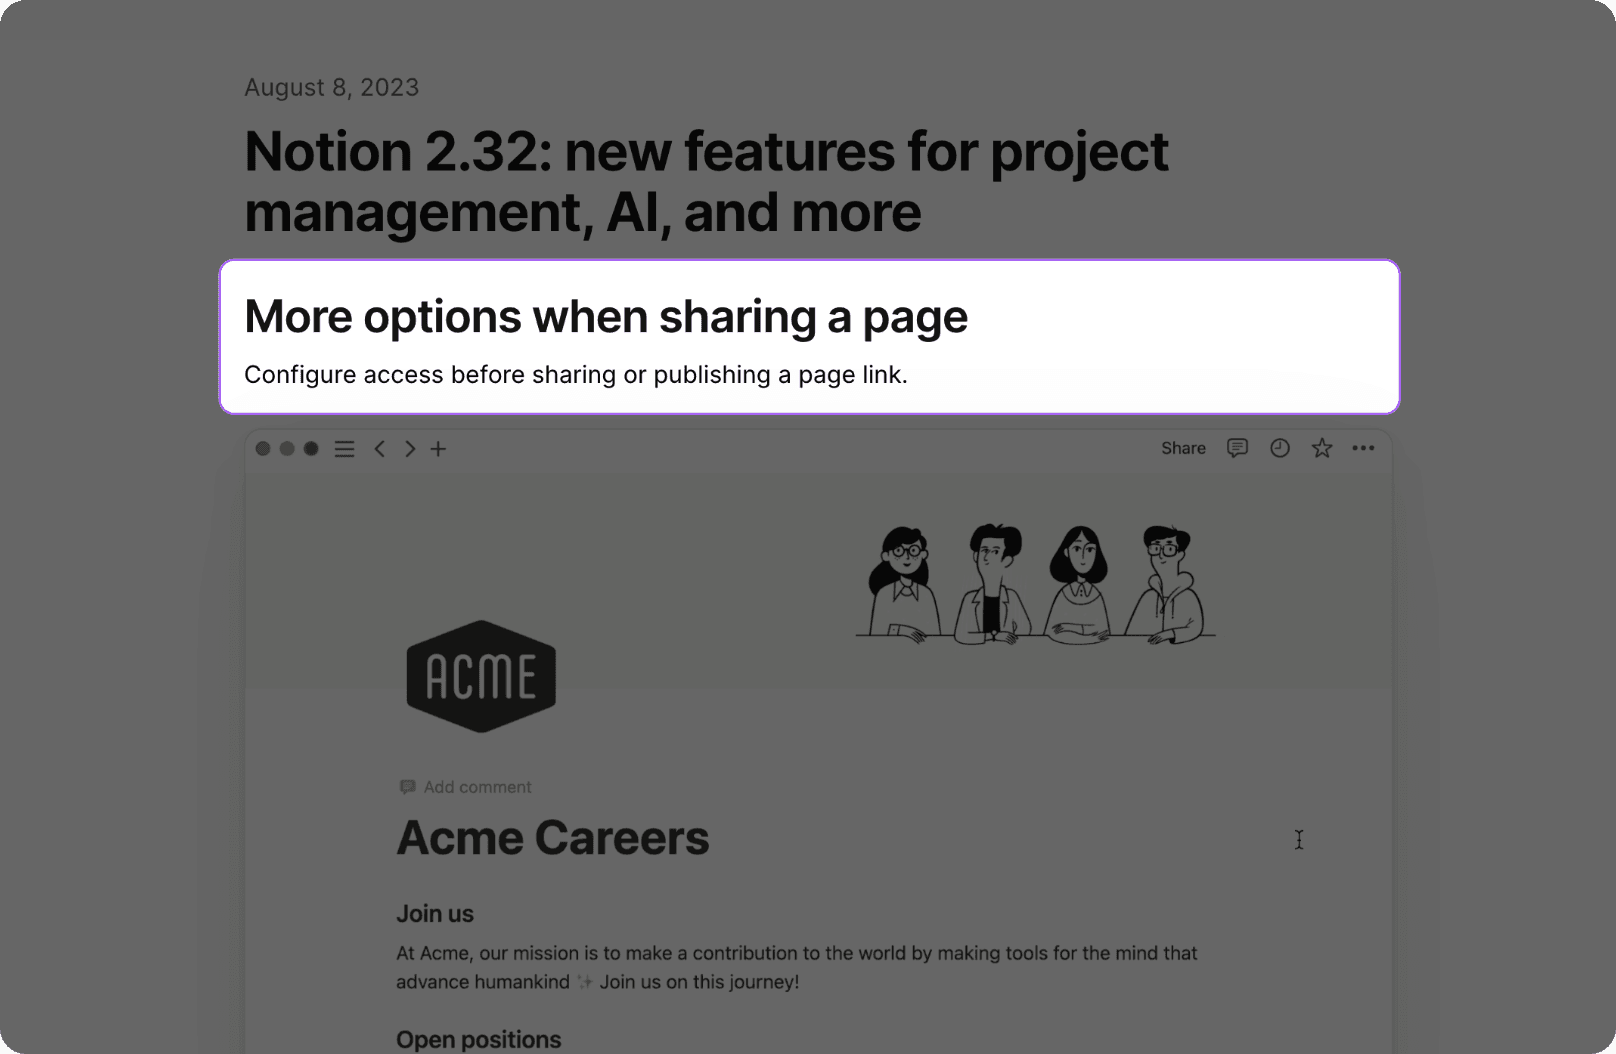Viewport: 1616px width, 1054px height.
Task: Click the Open positions heading
Action: pyautogui.click(x=479, y=1040)
